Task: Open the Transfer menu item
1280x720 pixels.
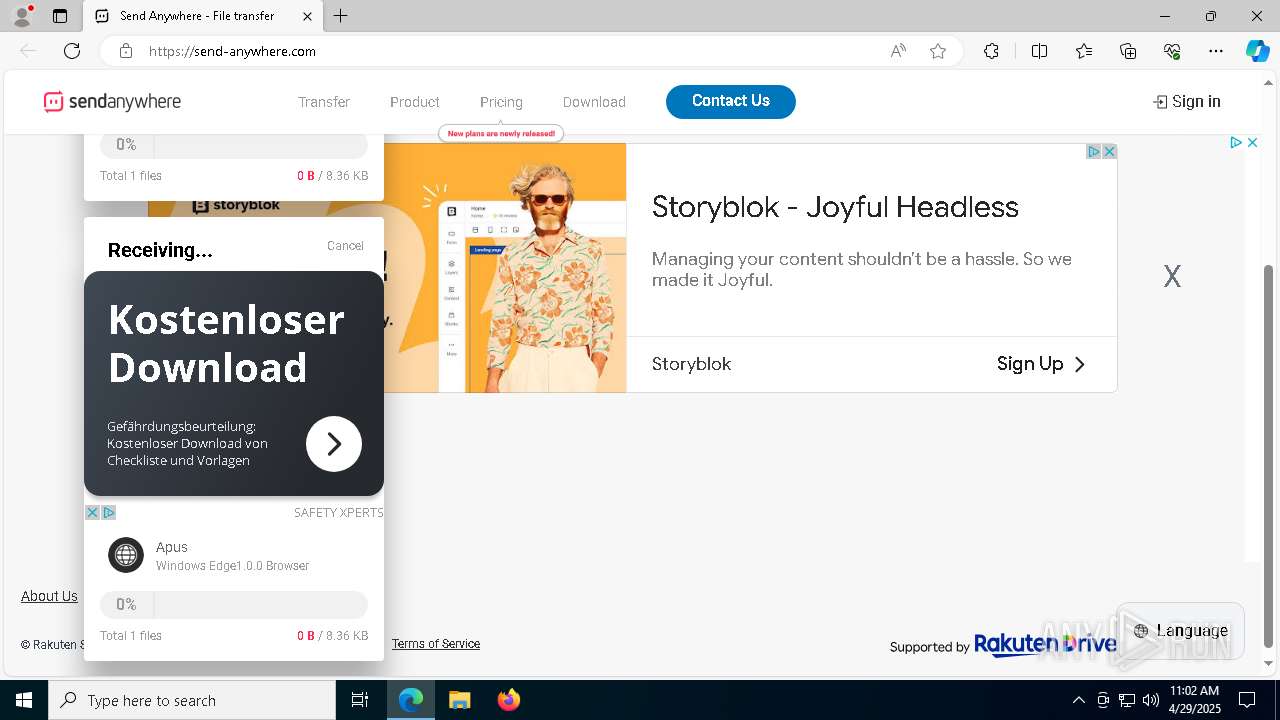Action: (x=324, y=102)
